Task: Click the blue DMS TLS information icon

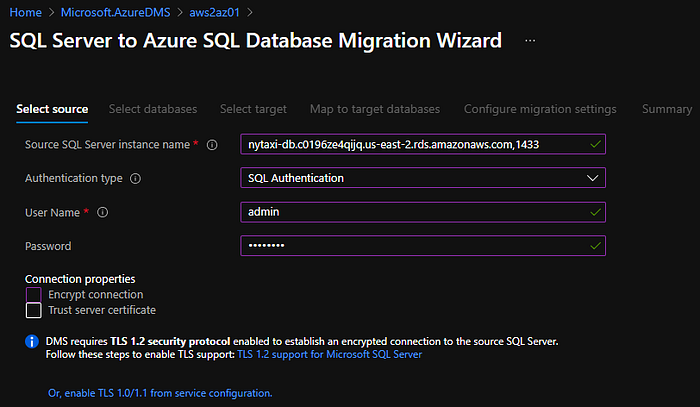Action: (31, 342)
